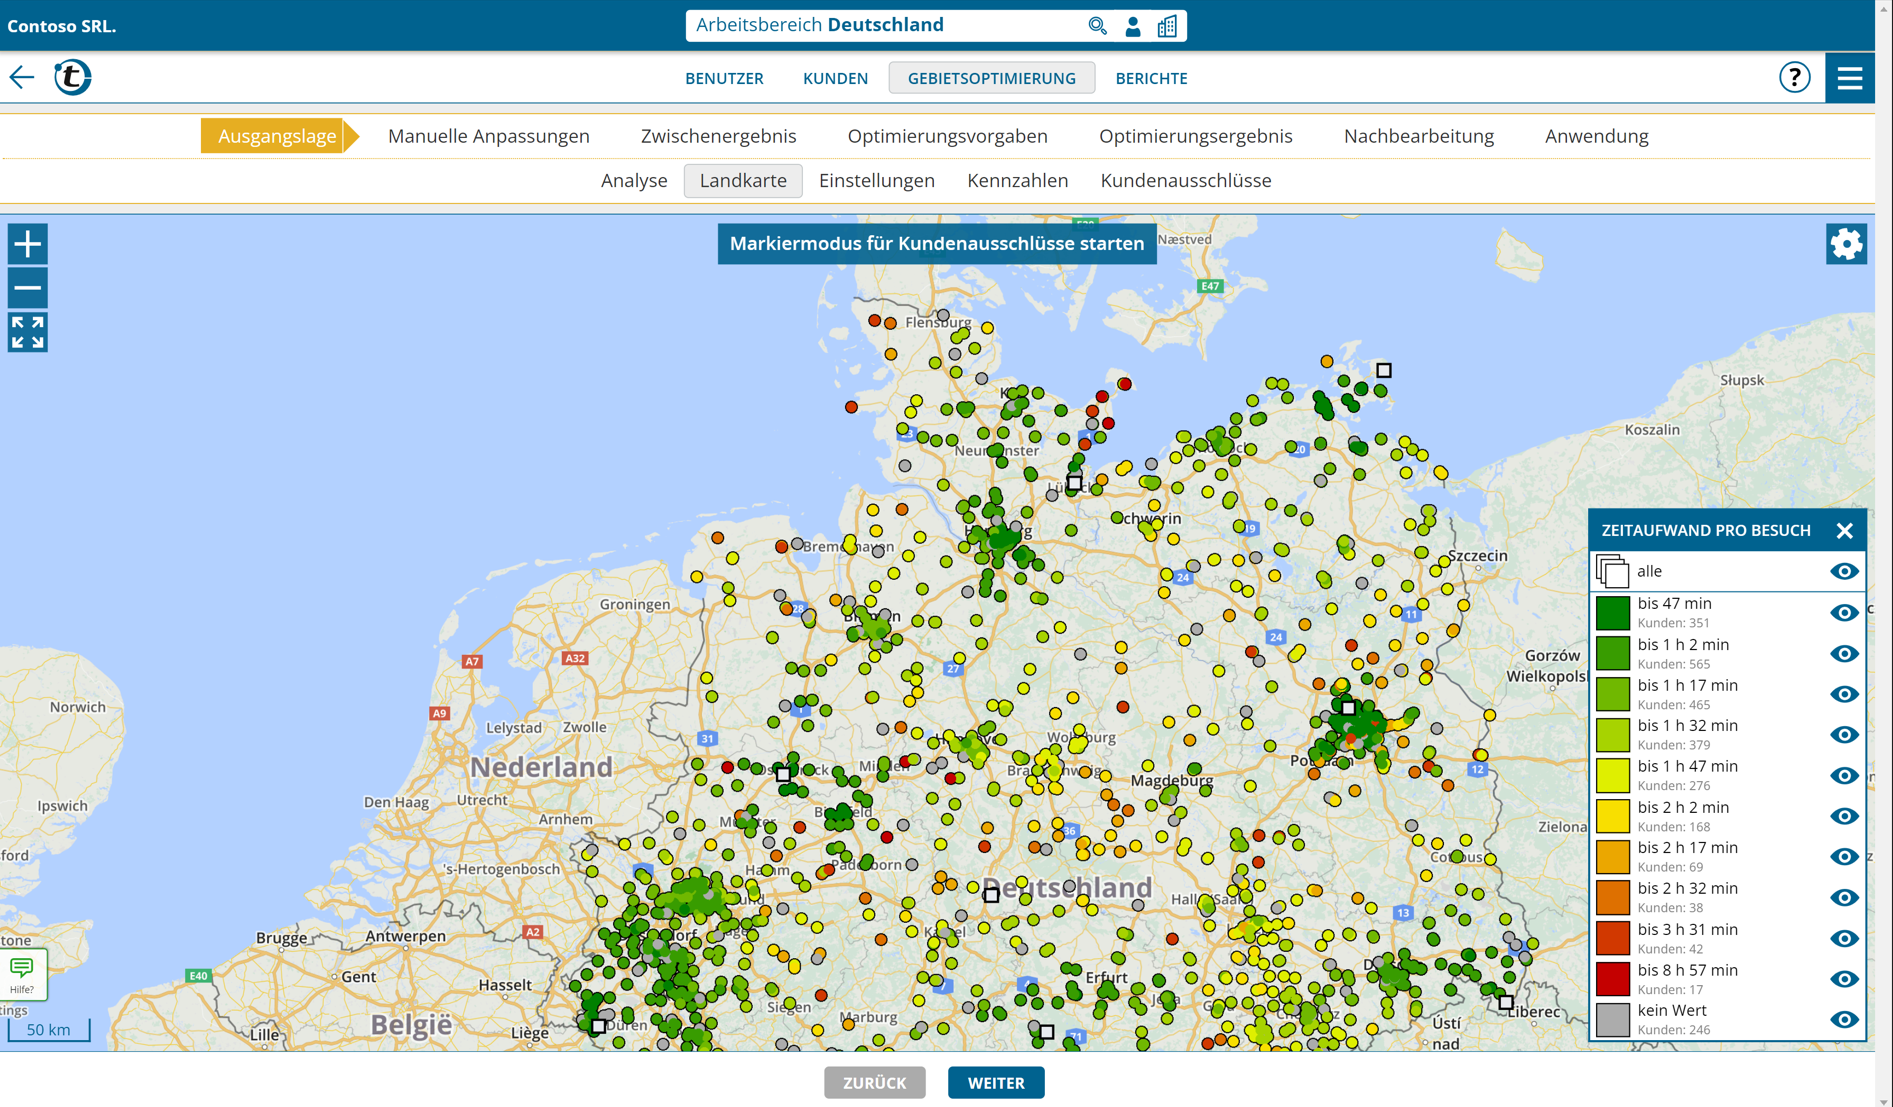
Task: Switch to the Kundenausschlüsse sub-tab
Action: click(x=1185, y=181)
